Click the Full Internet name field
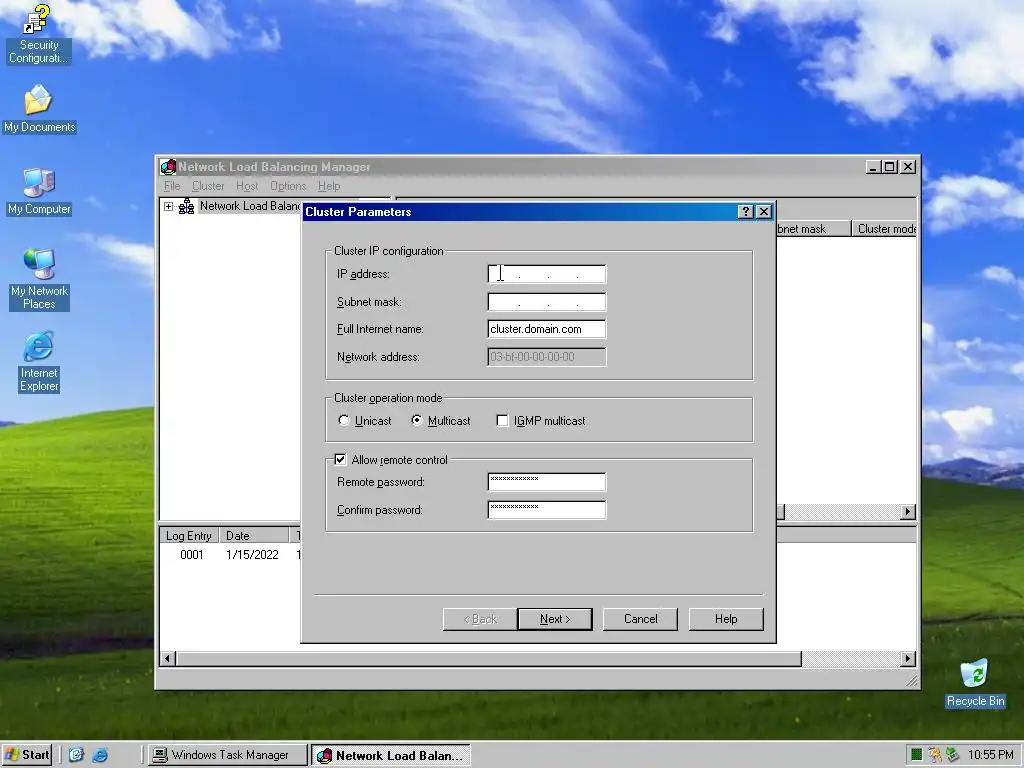This screenshot has width=1024, height=768. (547, 329)
